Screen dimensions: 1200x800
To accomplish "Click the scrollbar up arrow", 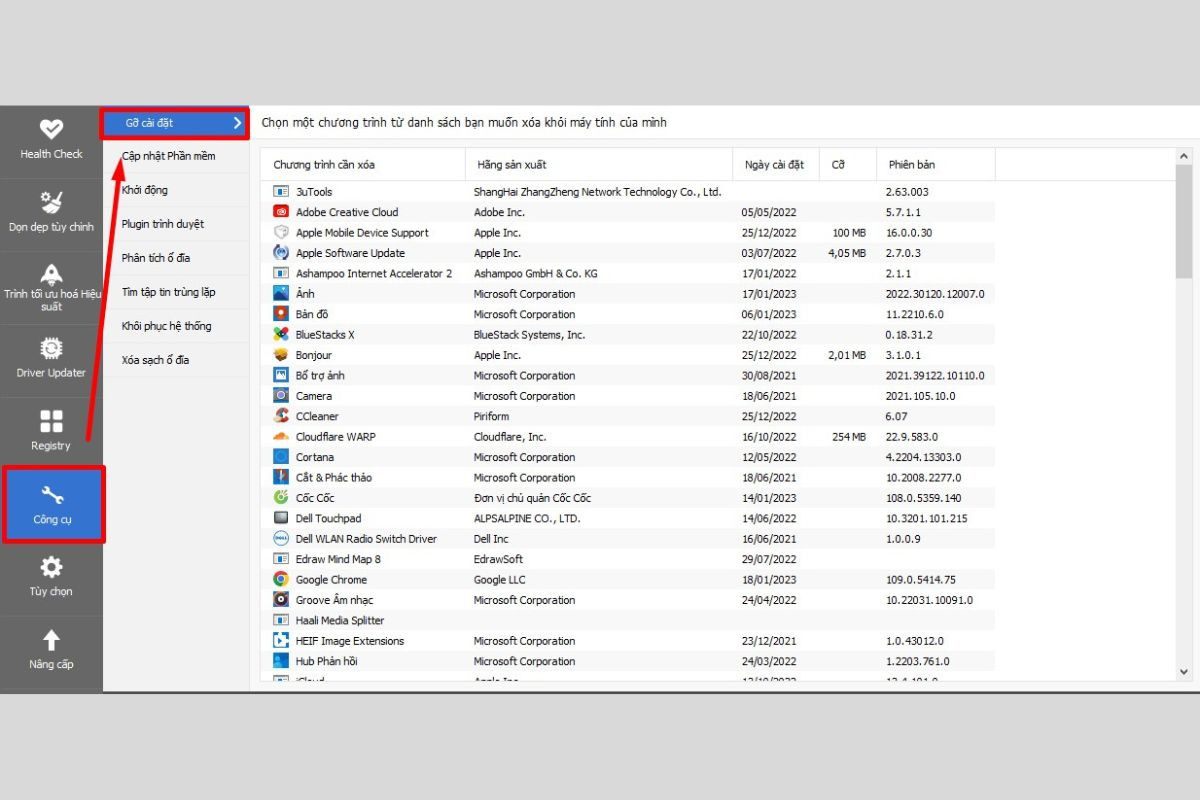I will pyautogui.click(x=1185, y=157).
